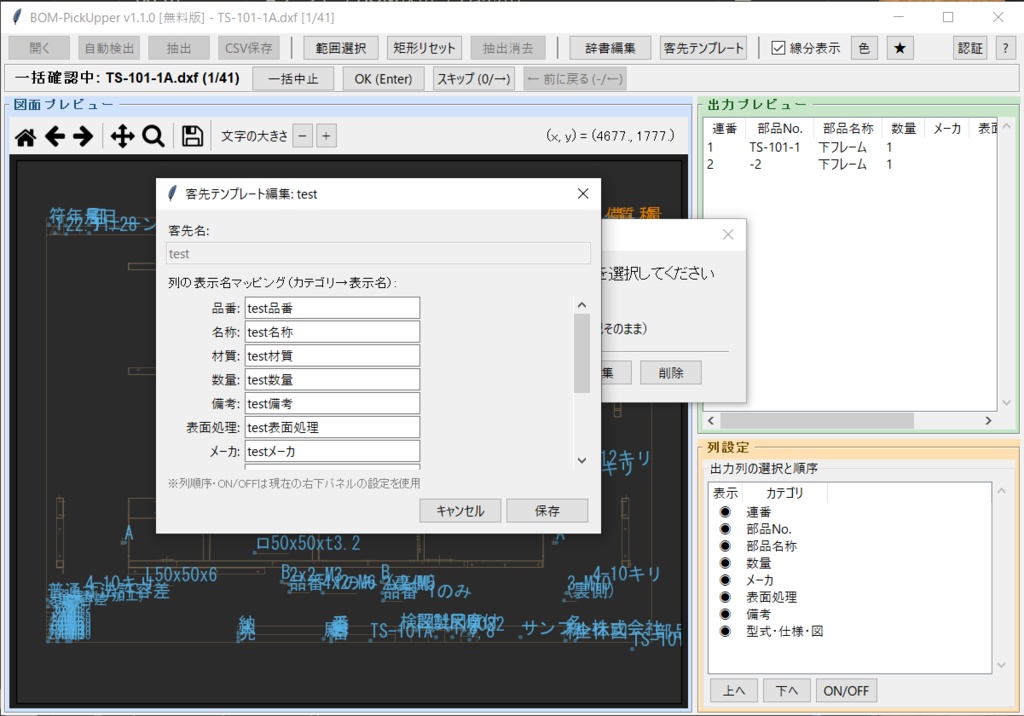
Task: Click the 矩形リセット button
Action: click(x=424, y=48)
